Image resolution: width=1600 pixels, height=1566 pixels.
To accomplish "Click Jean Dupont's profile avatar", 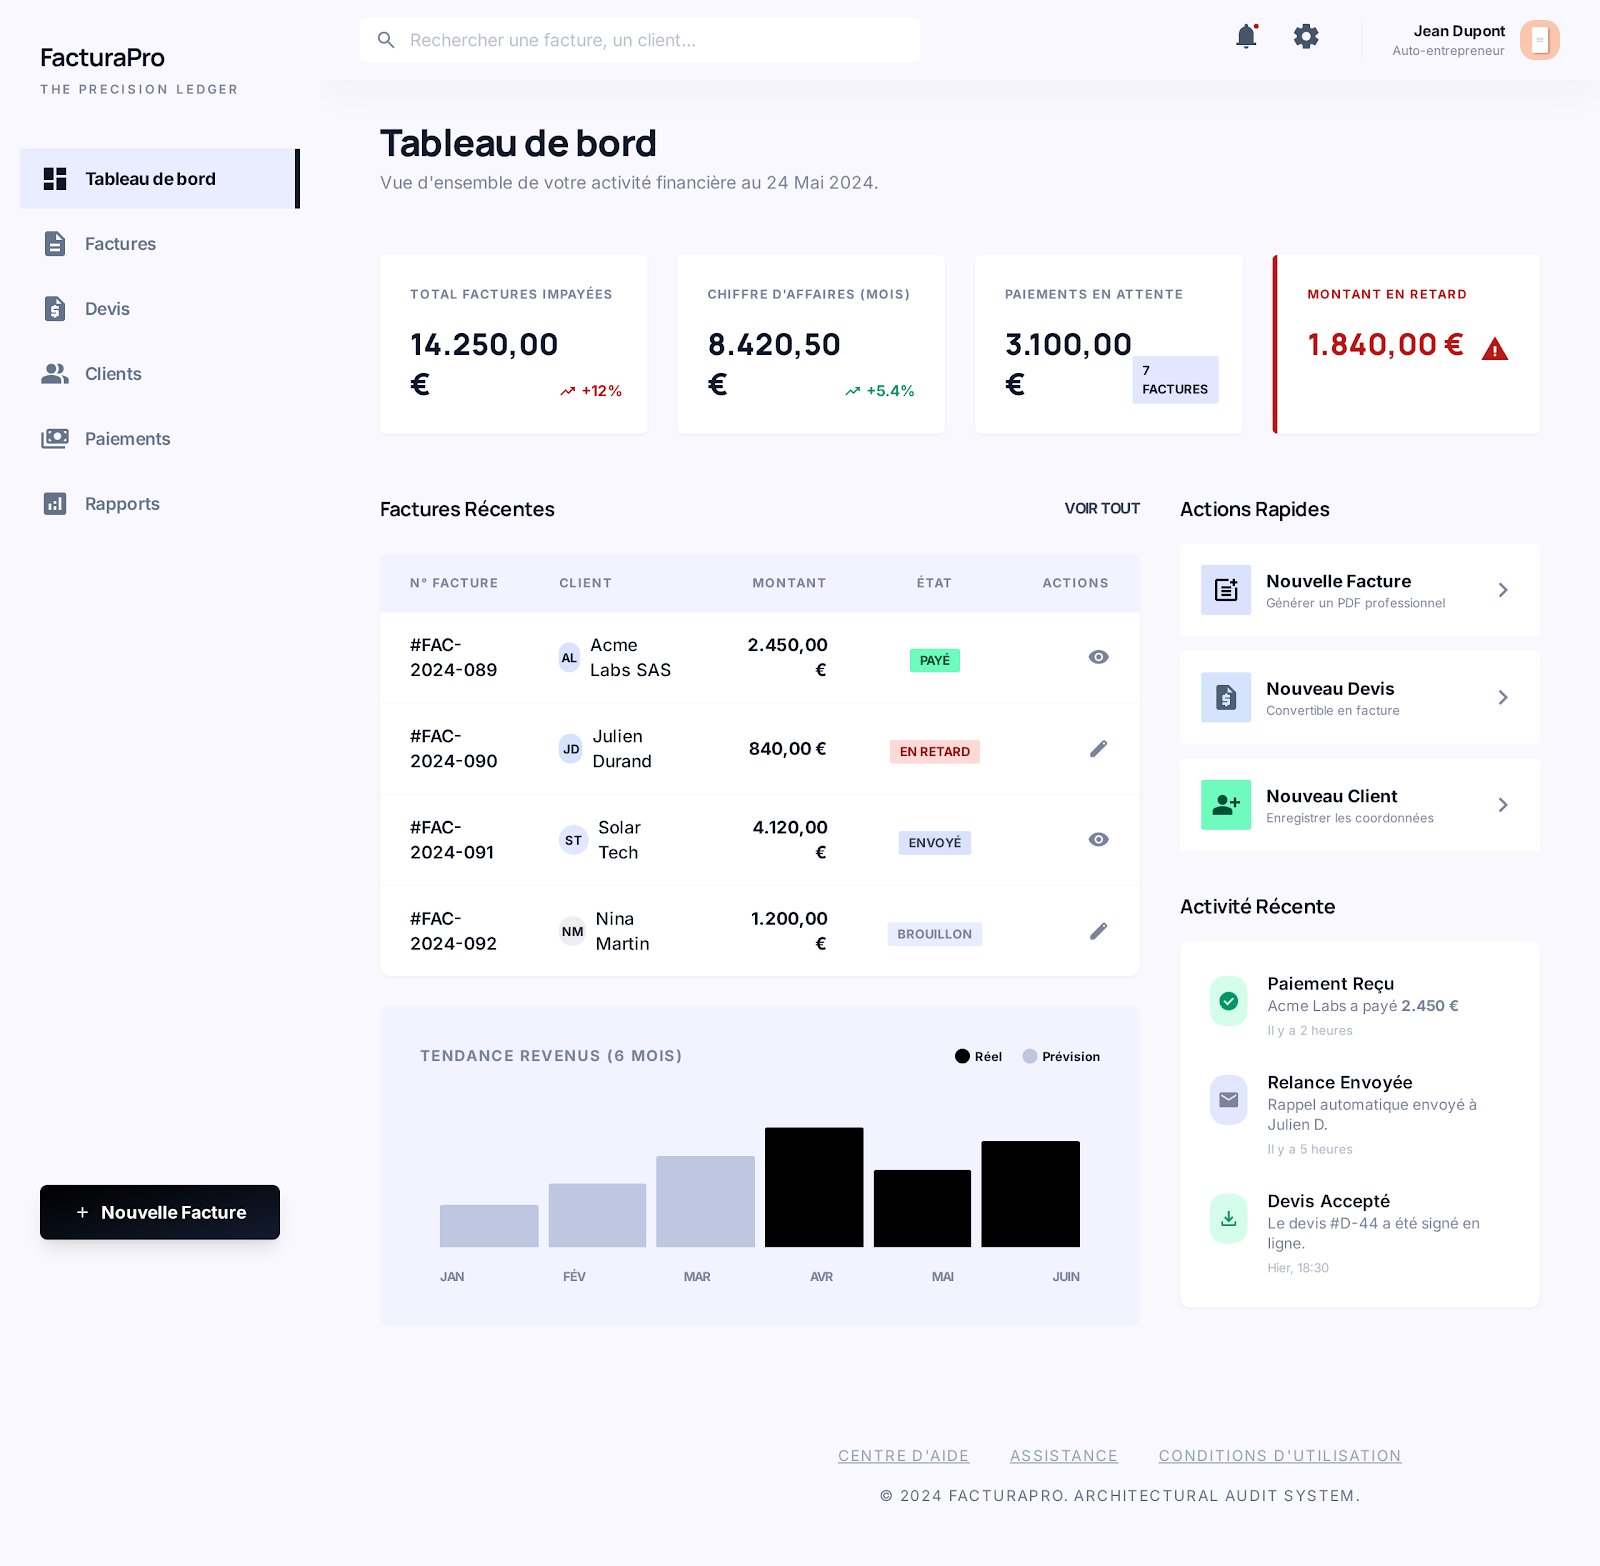I will click(x=1539, y=40).
